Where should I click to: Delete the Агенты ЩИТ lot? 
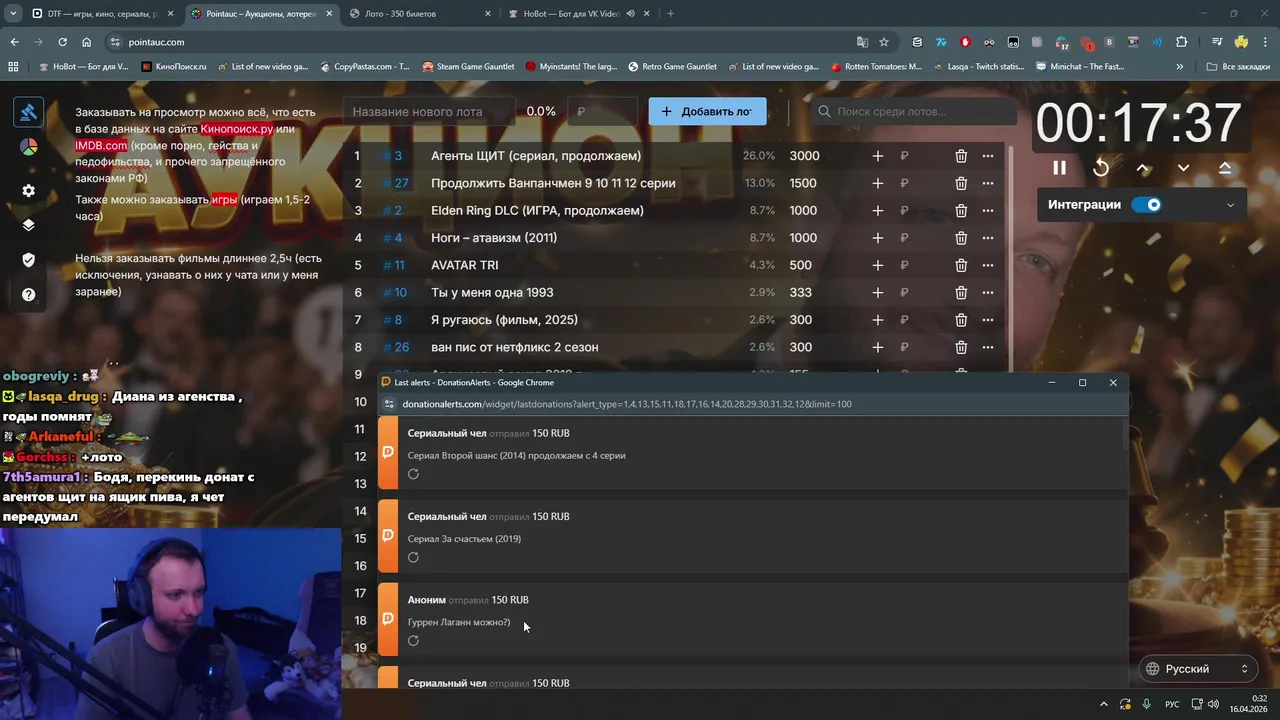pyautogui.click(x=961, y=156)
